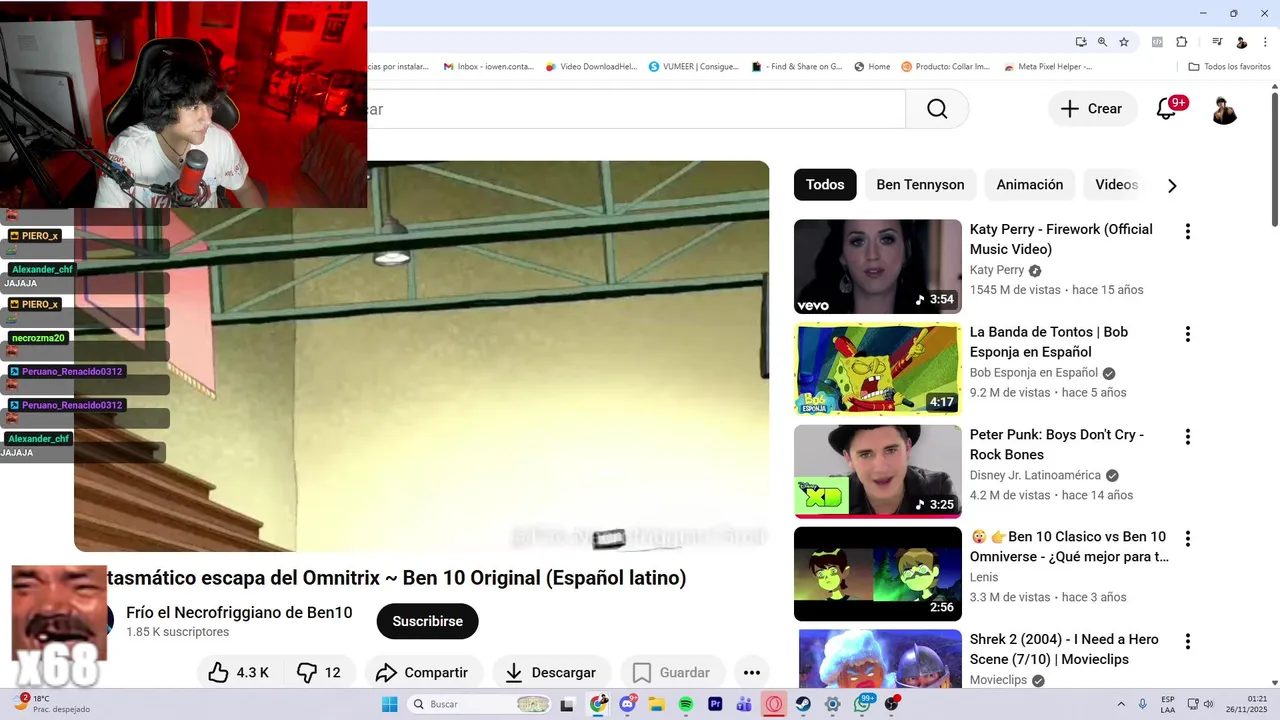Open the notifications bell
The image size is (1280, 720).
pyautogui.click(x=1167, y=109)
